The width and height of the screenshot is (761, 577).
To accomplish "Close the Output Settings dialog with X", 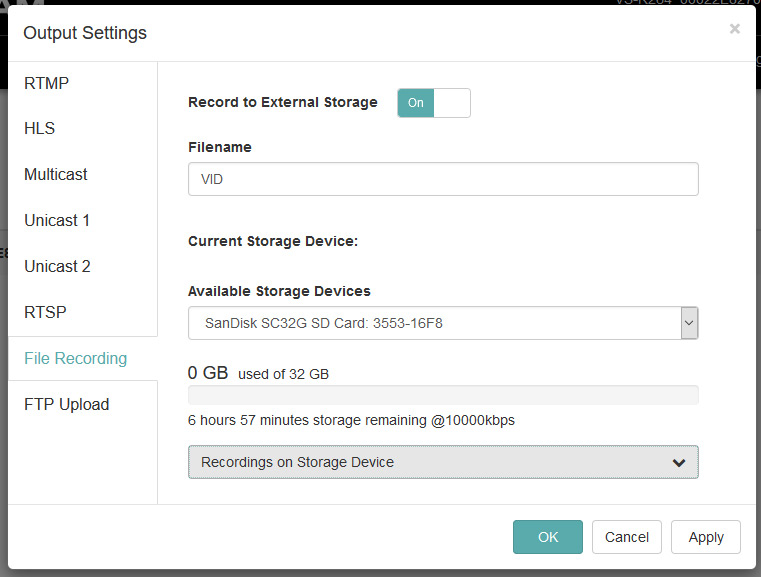I will coord(735,30).
